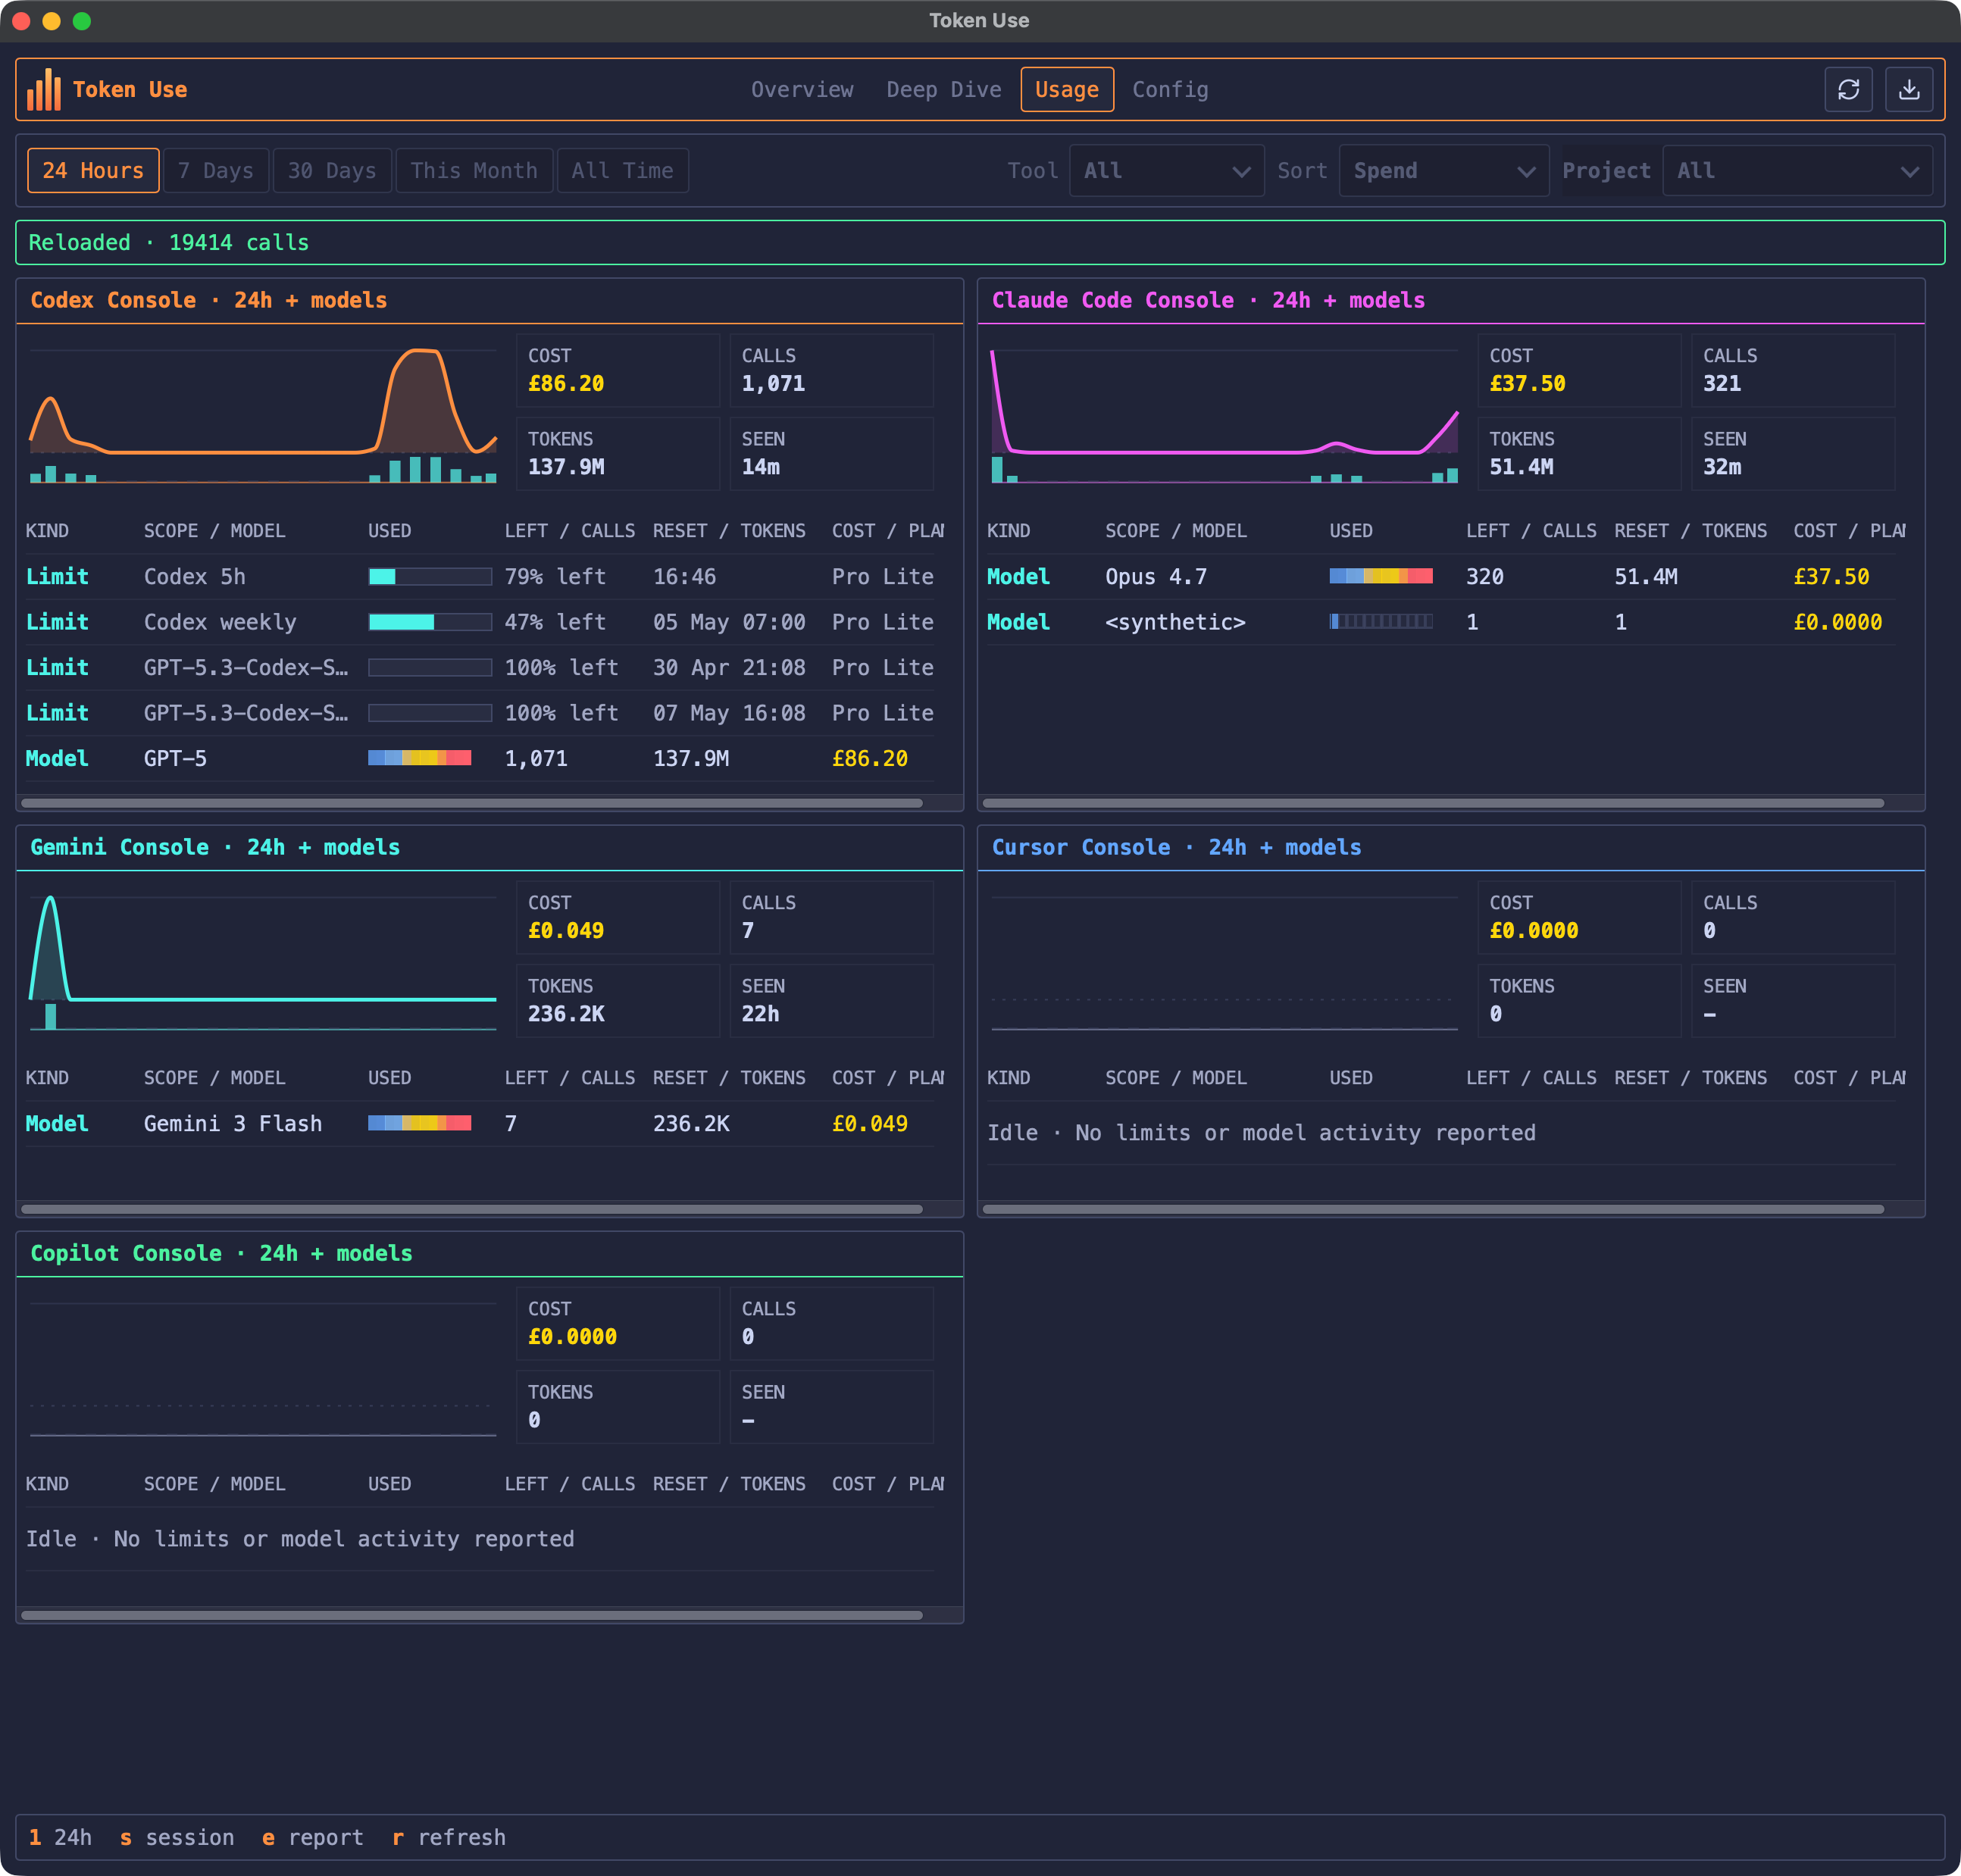Click the Copilot Console idle message
The width and height of the screenshot is (1961, 1876).
300,1539
